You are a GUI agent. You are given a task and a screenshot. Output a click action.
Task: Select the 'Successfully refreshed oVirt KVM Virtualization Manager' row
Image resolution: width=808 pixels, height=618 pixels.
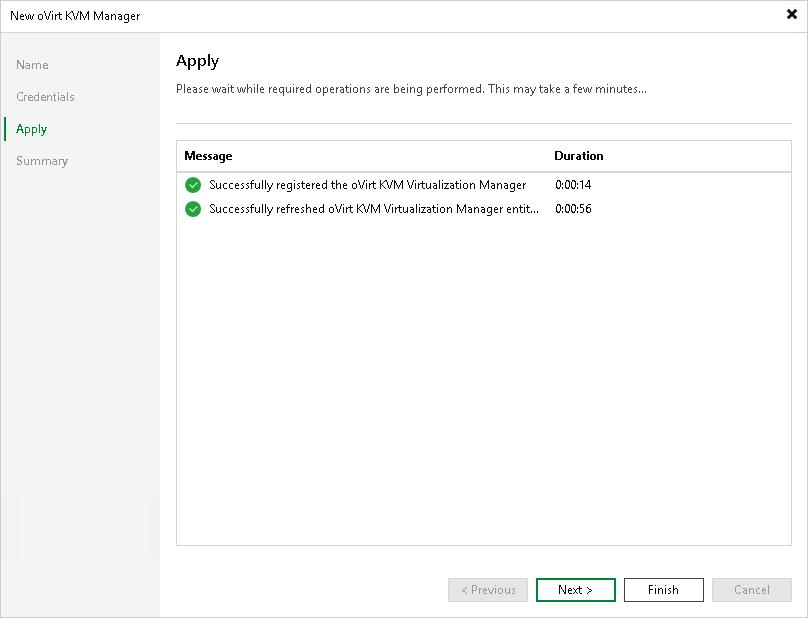click(x=483, y=209)
